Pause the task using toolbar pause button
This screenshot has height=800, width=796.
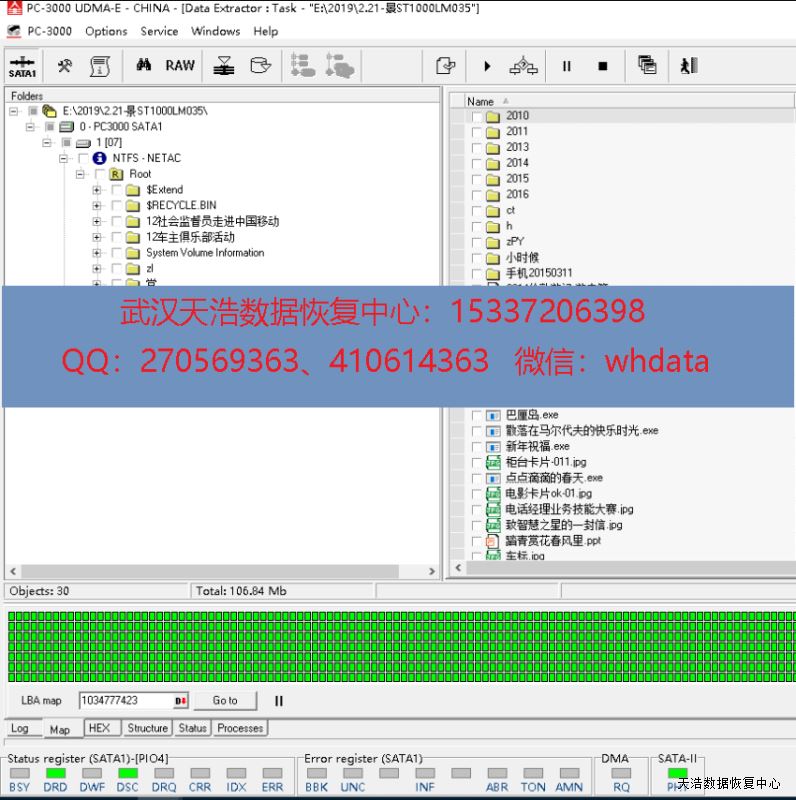567,66
